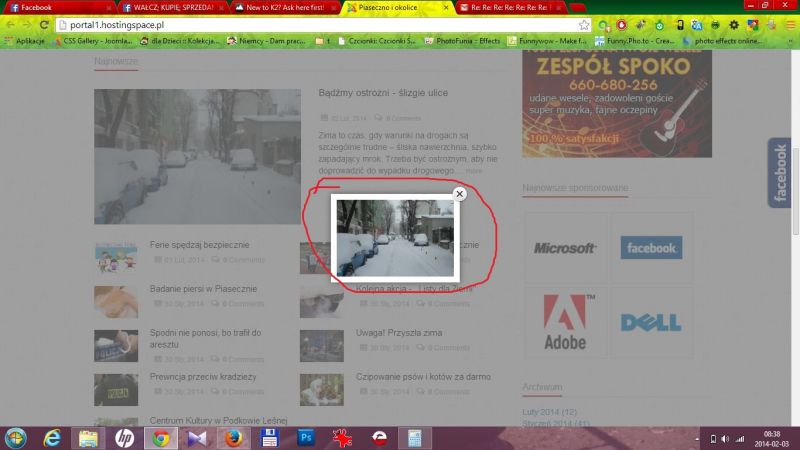Viewport: 800px width, 450px height.
Task: Open Funnywow - Make f... bookmark
Action: (x=547, y=41)
